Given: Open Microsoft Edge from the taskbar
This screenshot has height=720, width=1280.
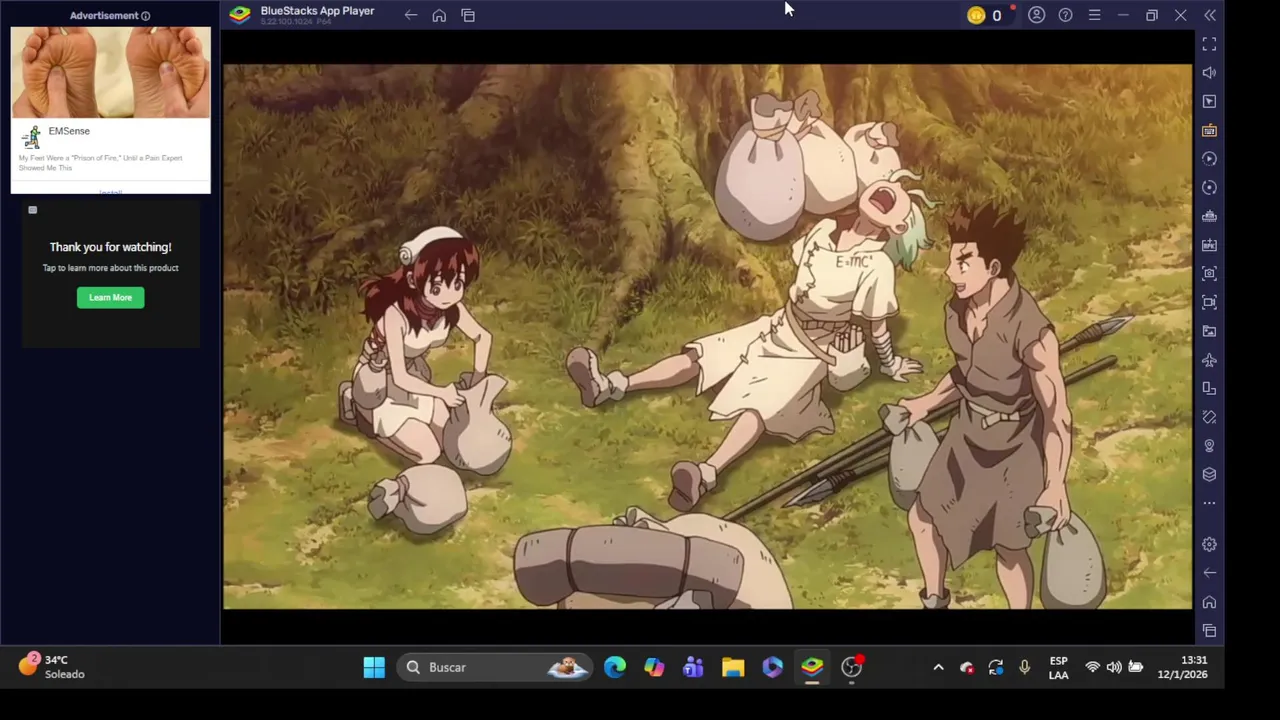Looking at the screenshot, I should tap(614, 667).
